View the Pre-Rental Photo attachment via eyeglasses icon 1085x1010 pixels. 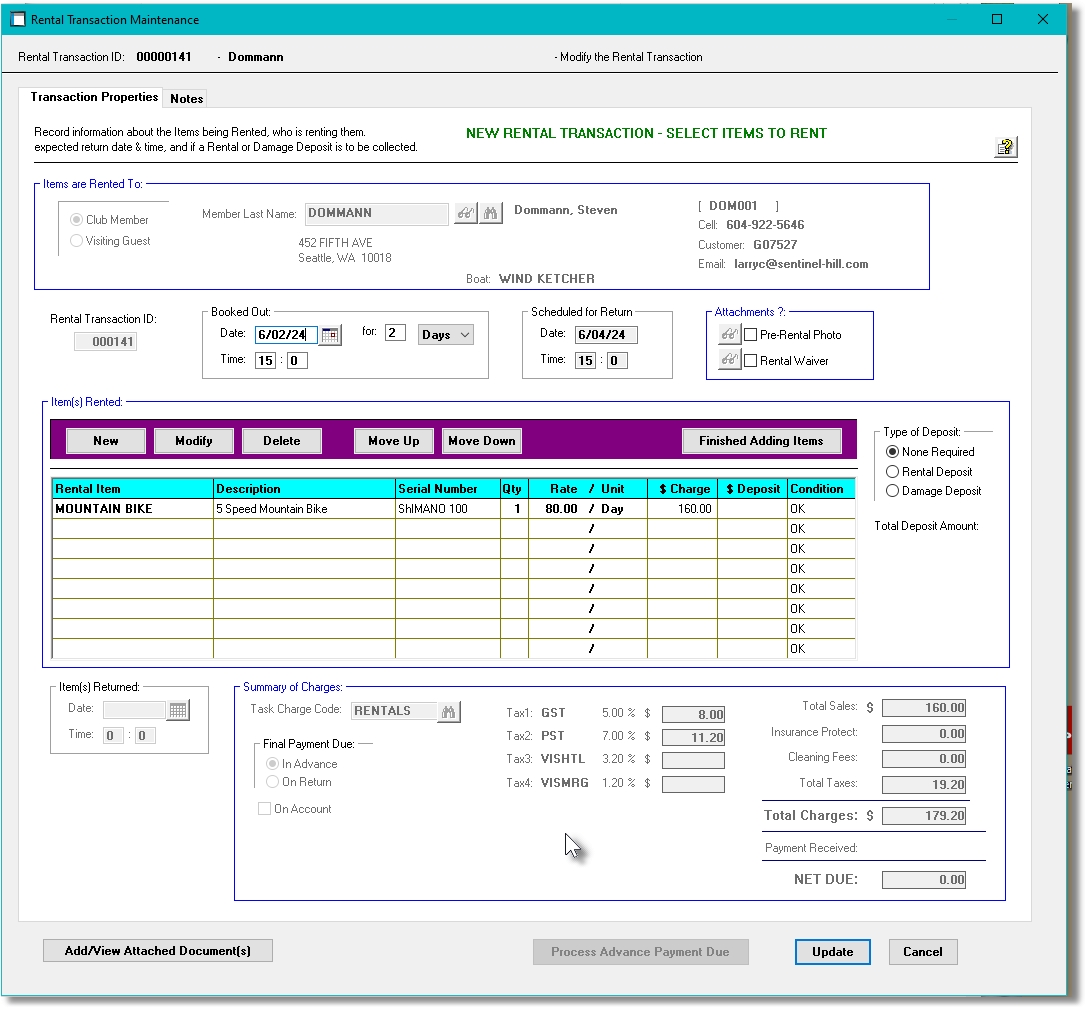[x=727, y=336]
